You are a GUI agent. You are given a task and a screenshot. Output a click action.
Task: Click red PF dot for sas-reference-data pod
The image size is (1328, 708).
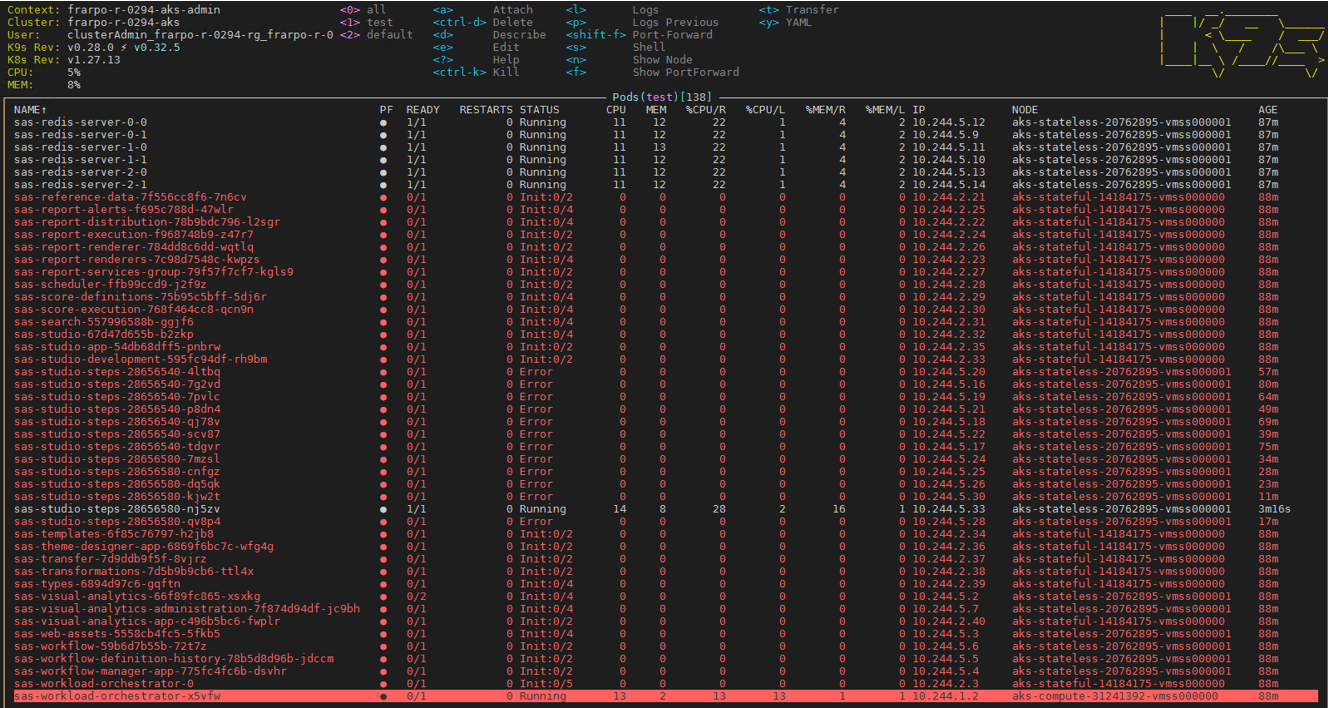pyautogui.click(x=384, y=197)
